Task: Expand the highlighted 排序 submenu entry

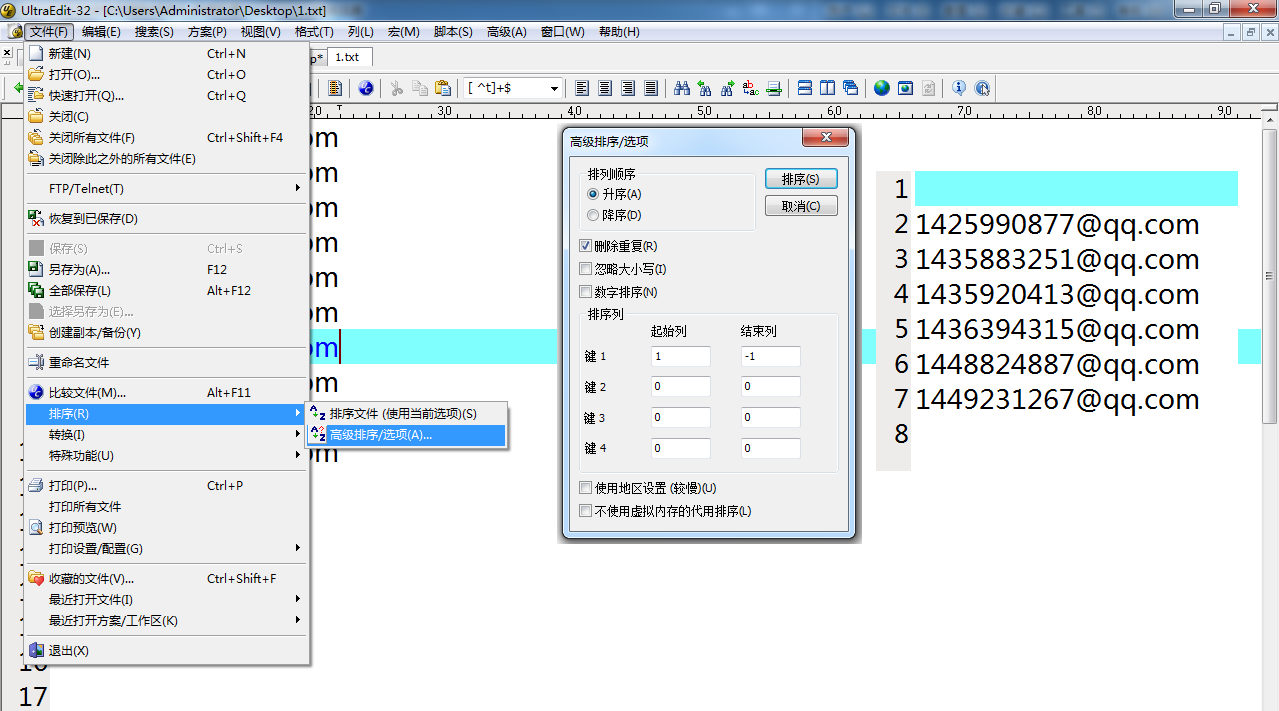Action: pyautogui.click(x=166, y=413)
